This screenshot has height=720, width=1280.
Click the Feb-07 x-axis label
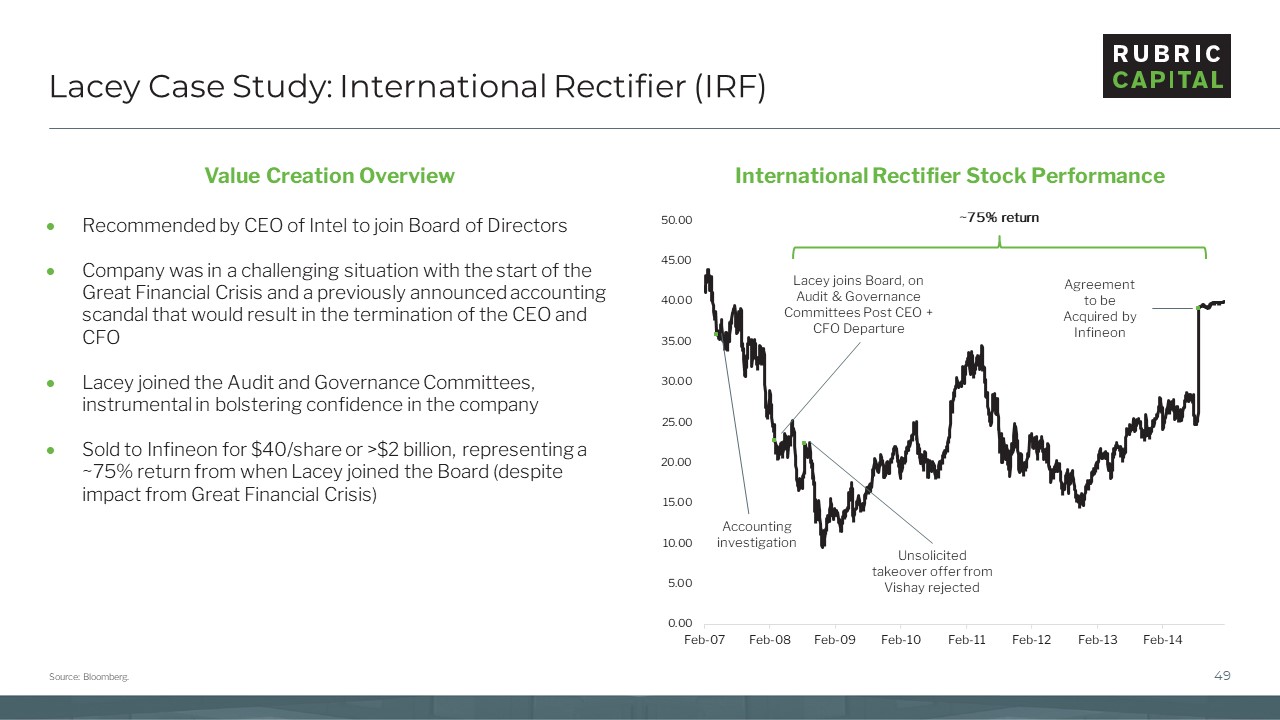point(704,640)
